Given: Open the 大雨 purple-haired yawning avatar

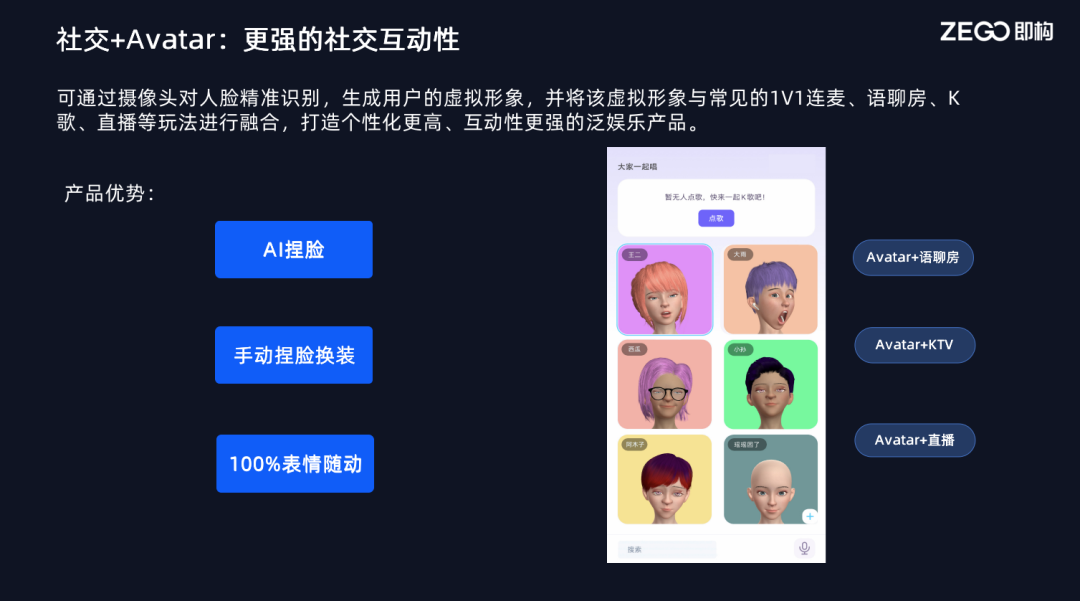Looking at the screenshot, I should click(771, 289).
